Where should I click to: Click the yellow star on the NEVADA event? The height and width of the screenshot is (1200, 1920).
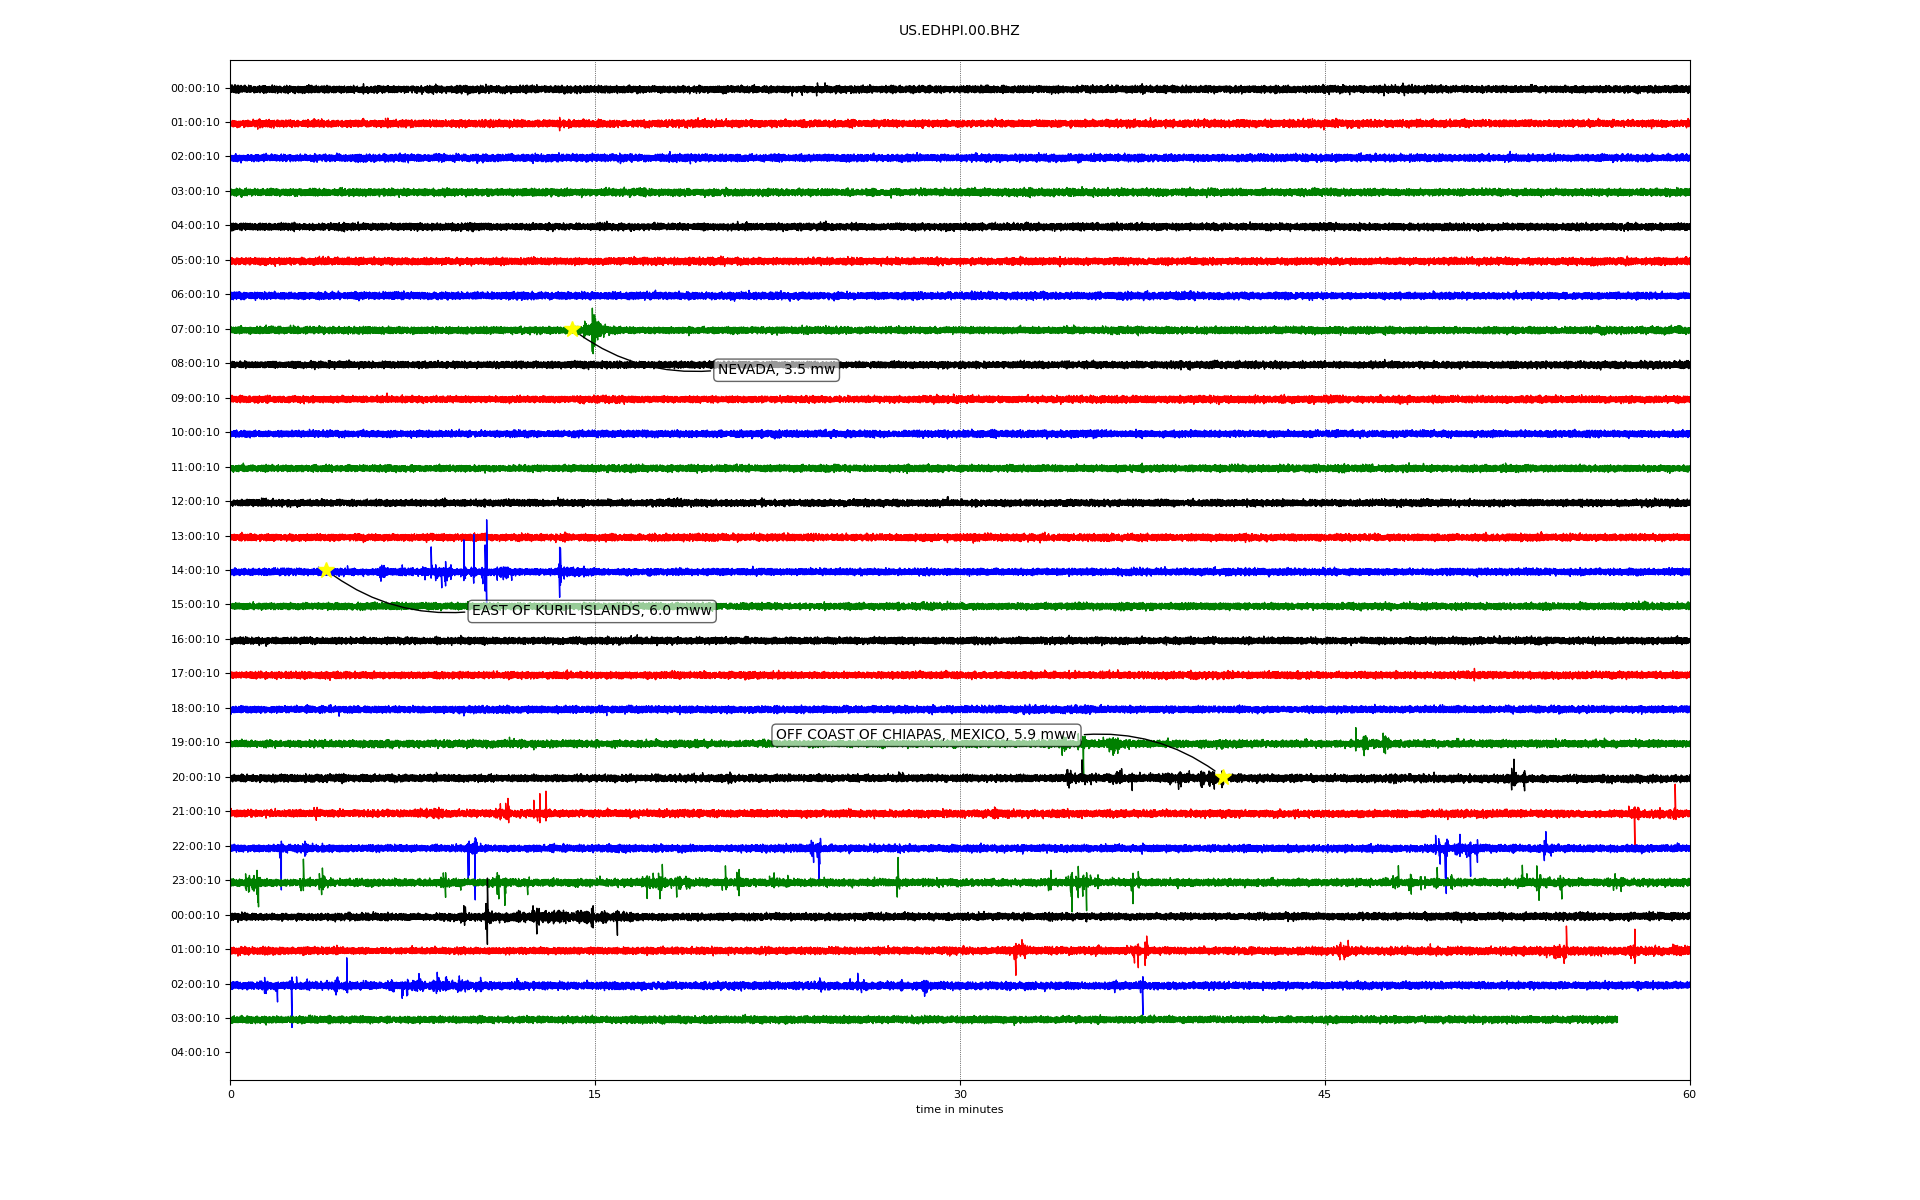[572, 329]
